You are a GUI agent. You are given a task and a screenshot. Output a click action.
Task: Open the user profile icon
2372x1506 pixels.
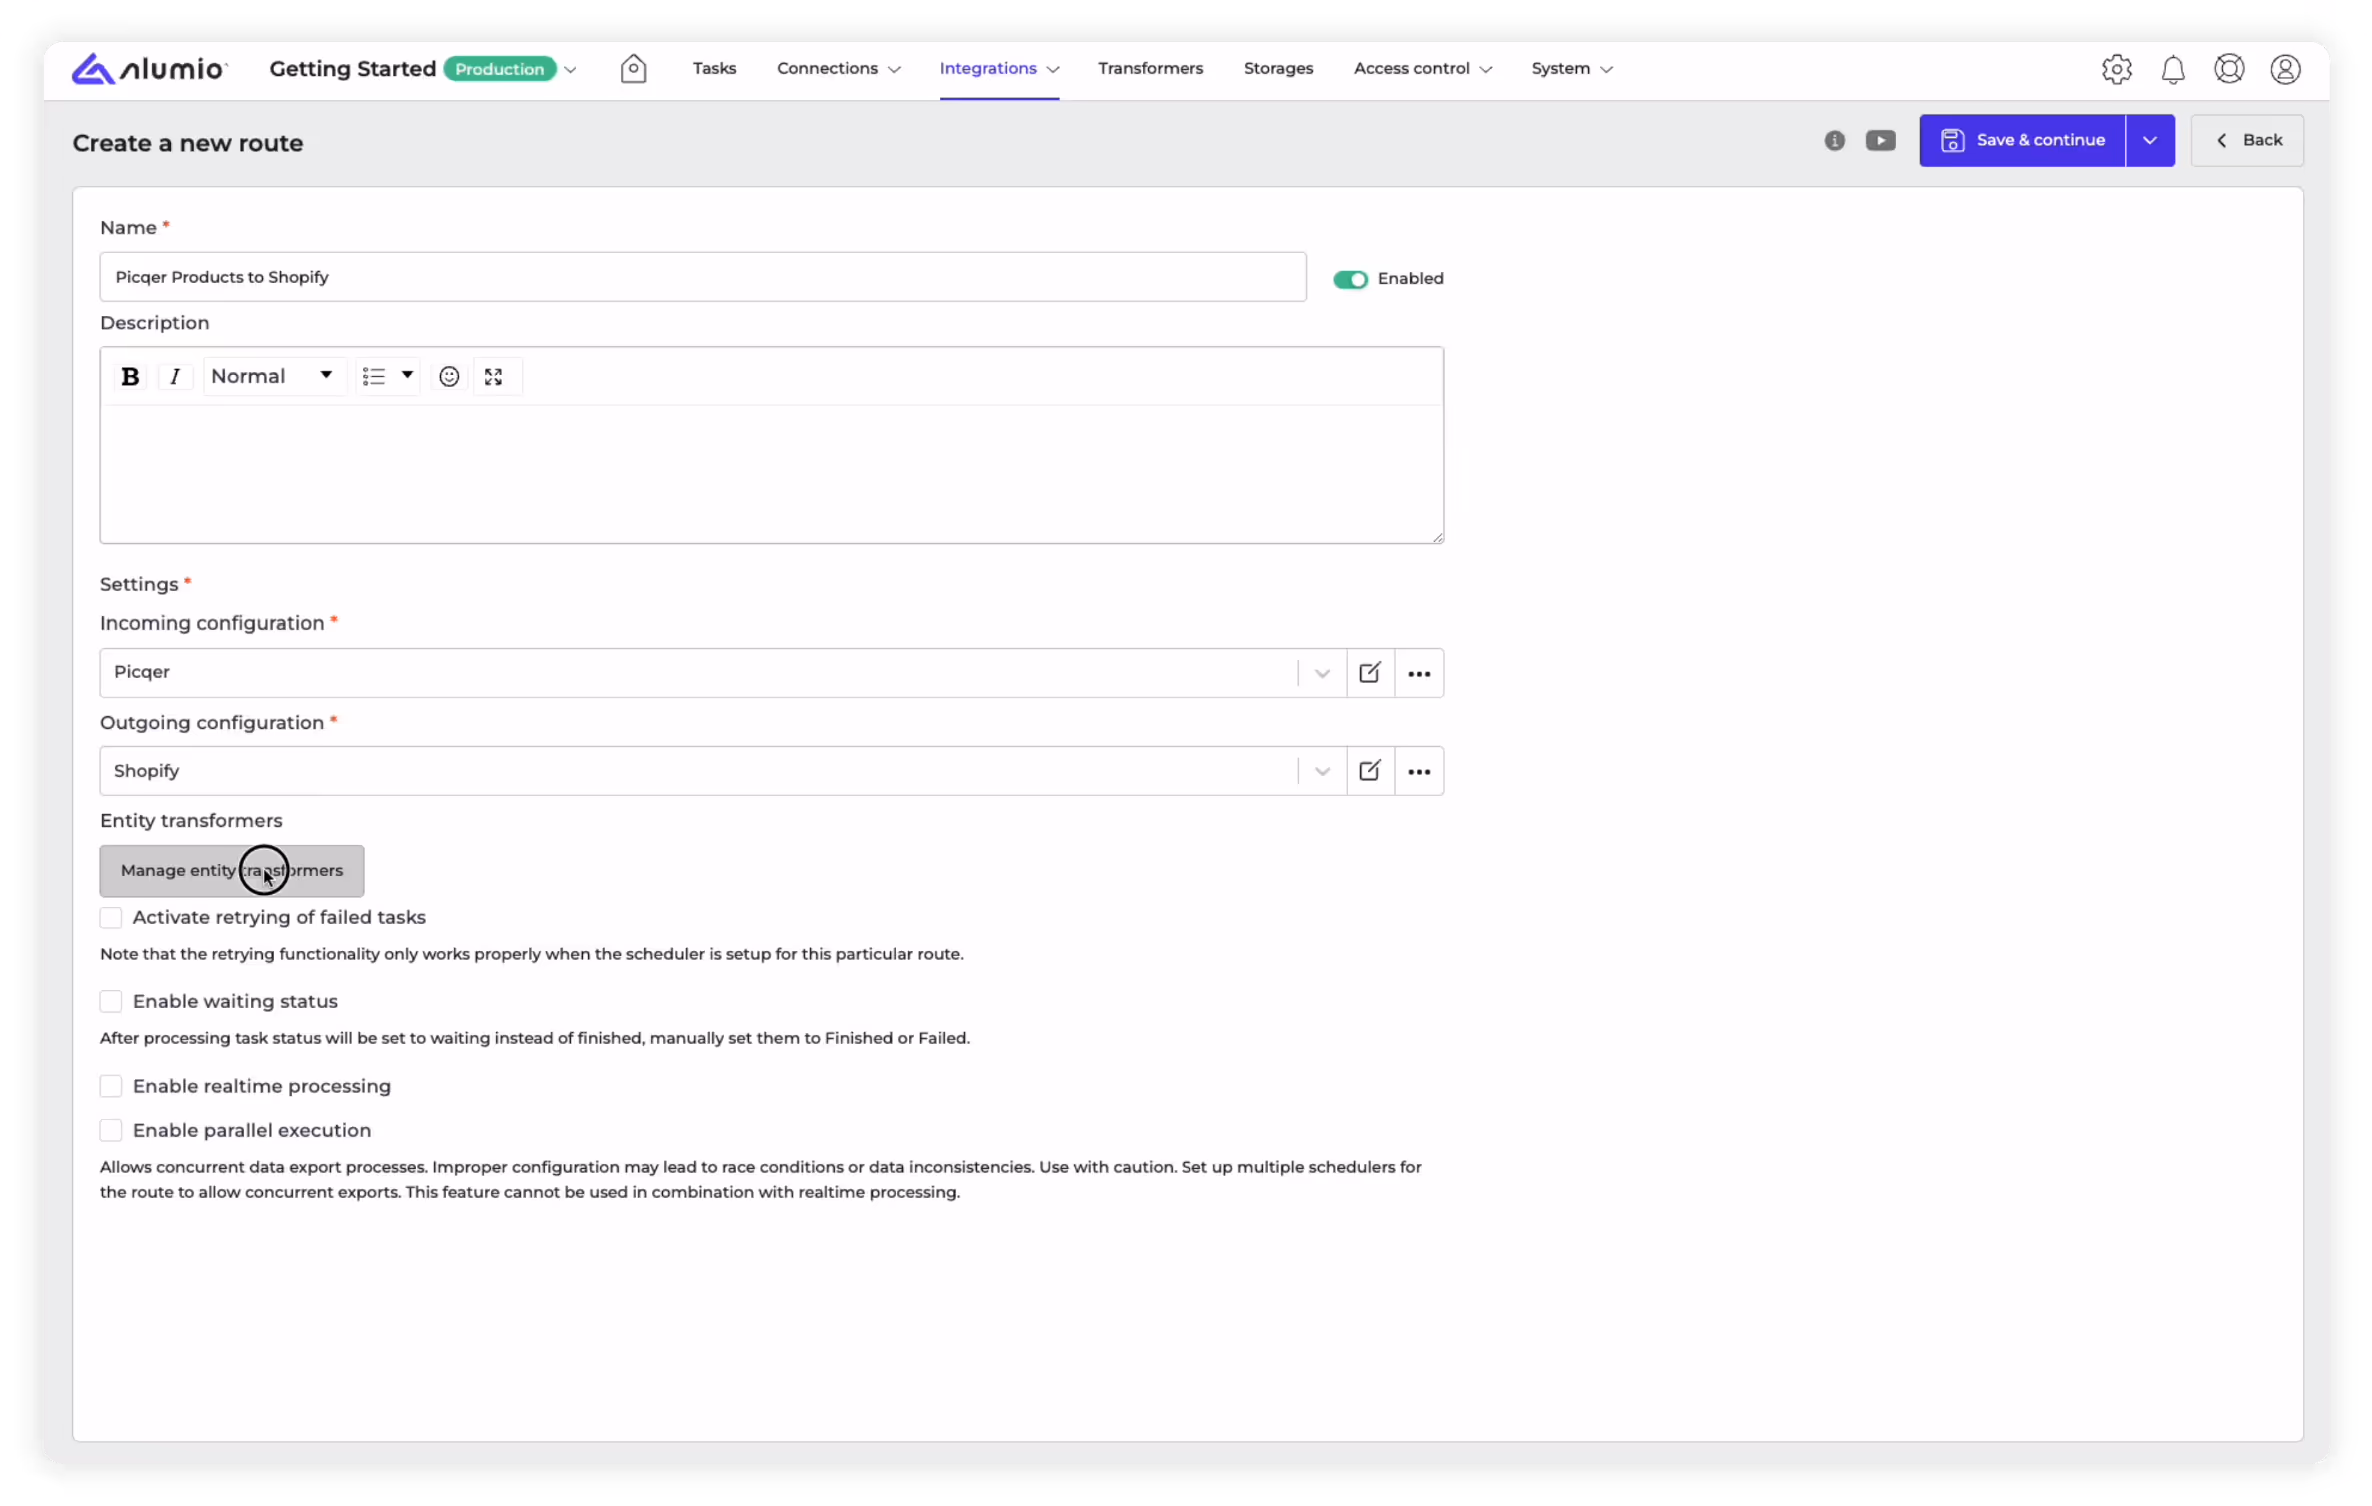pos(2285,69)
